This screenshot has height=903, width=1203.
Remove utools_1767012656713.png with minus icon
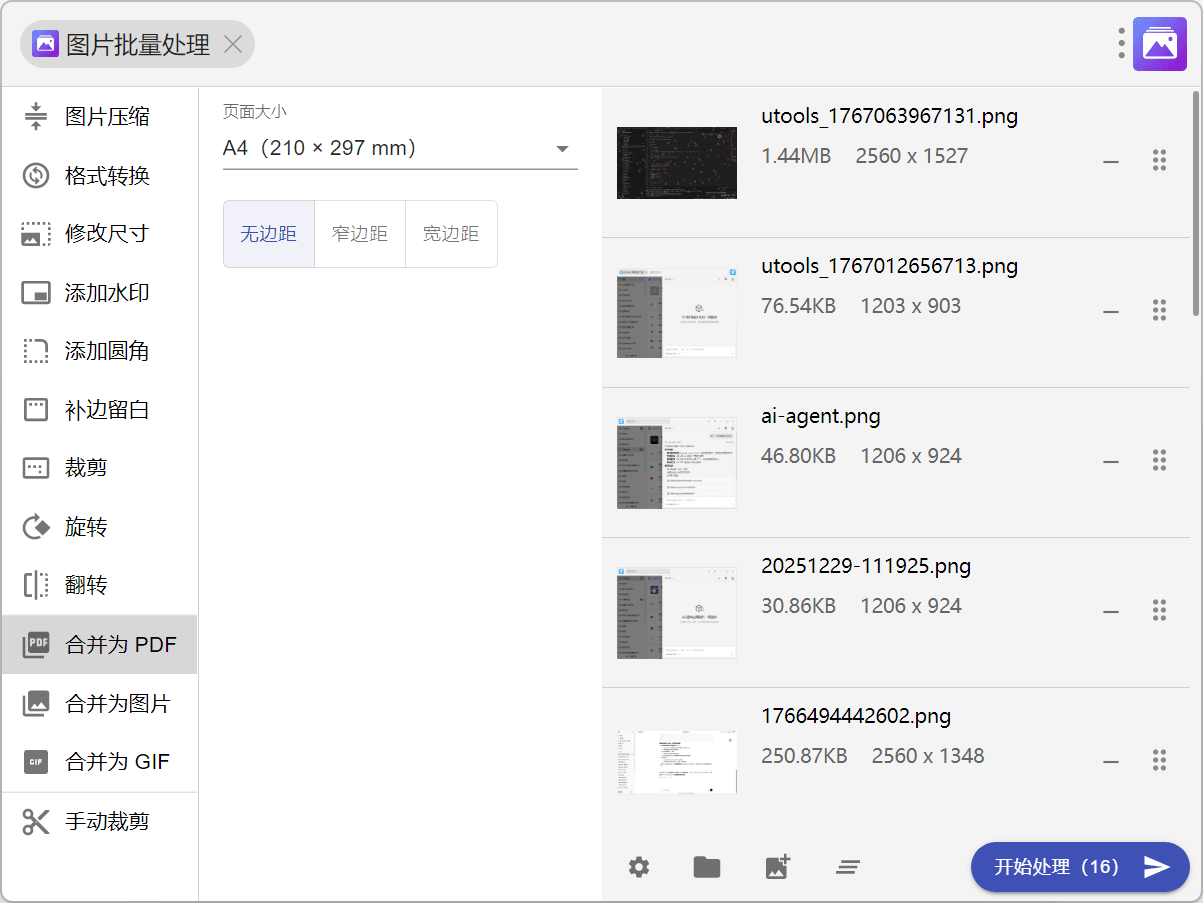(1111, 311)
